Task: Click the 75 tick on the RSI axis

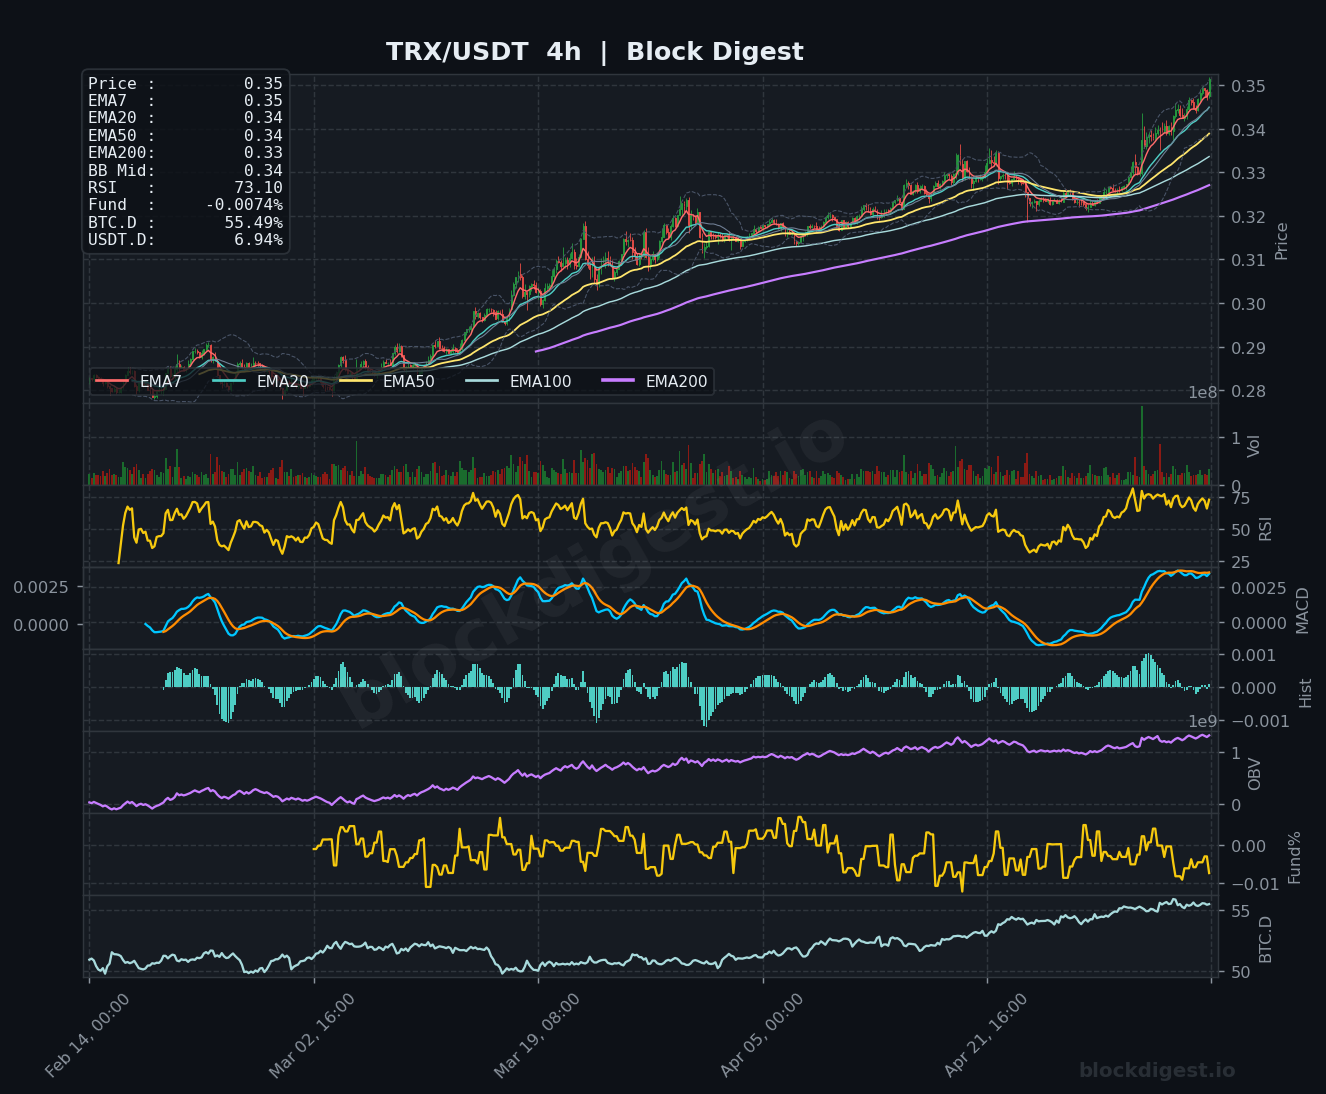Action: (1240, 498)
